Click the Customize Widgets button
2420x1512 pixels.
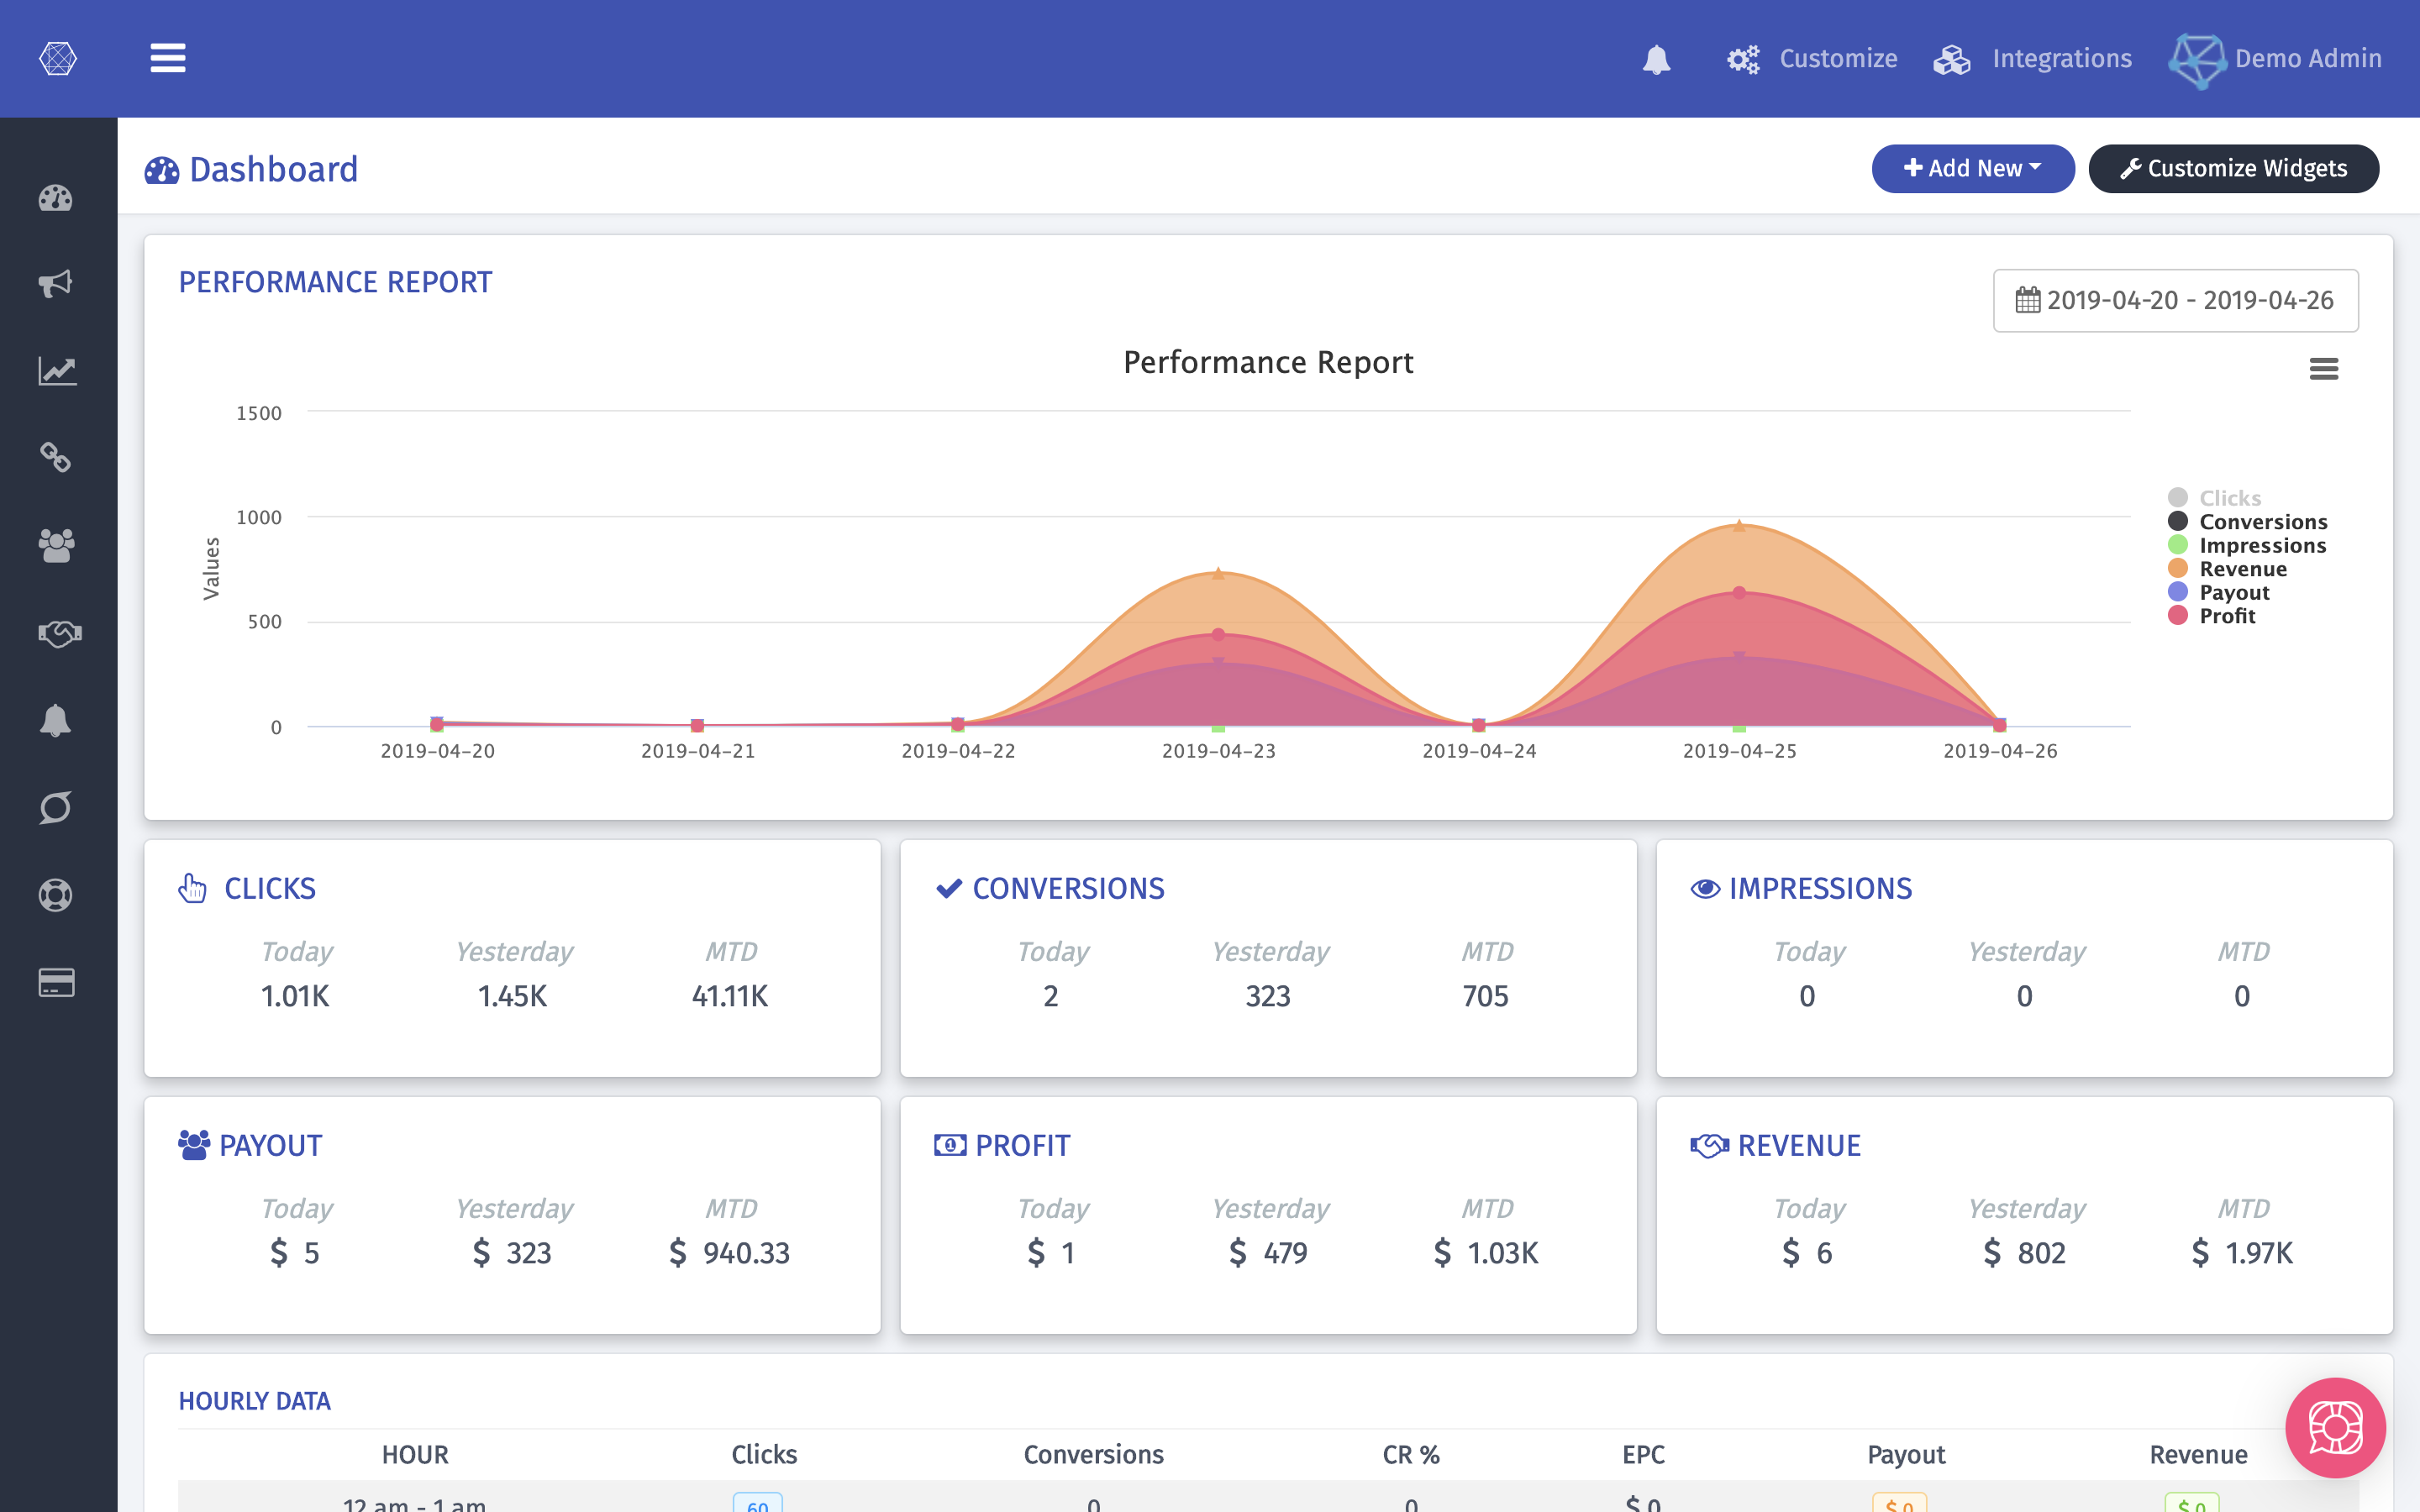tap(2234, 168)
